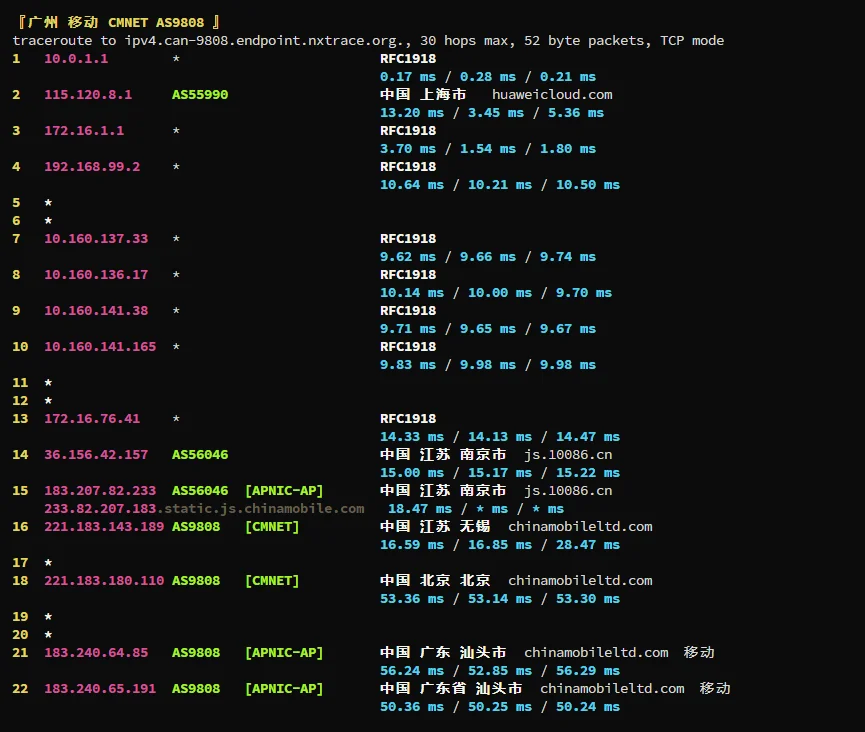
Task: Click the AS55990 label
Action: [200, 94]
